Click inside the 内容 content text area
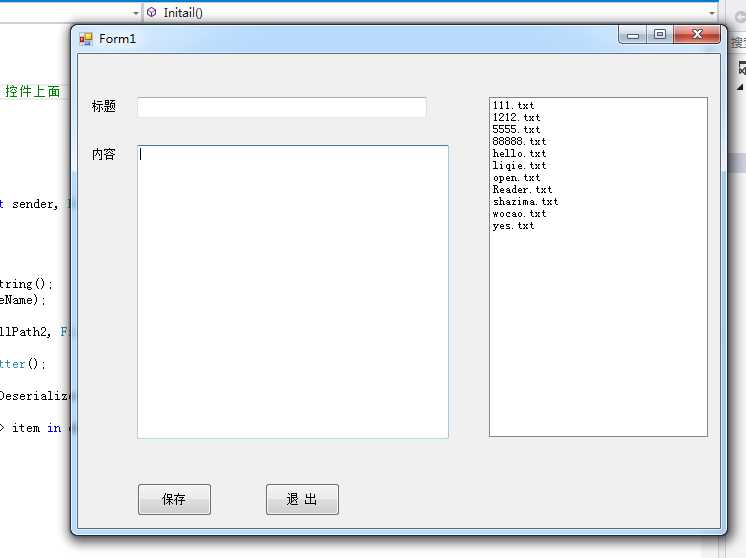Image resolution: width=746 pixels, height=558 pixels. pyautogui.click(x=293, y=292)
